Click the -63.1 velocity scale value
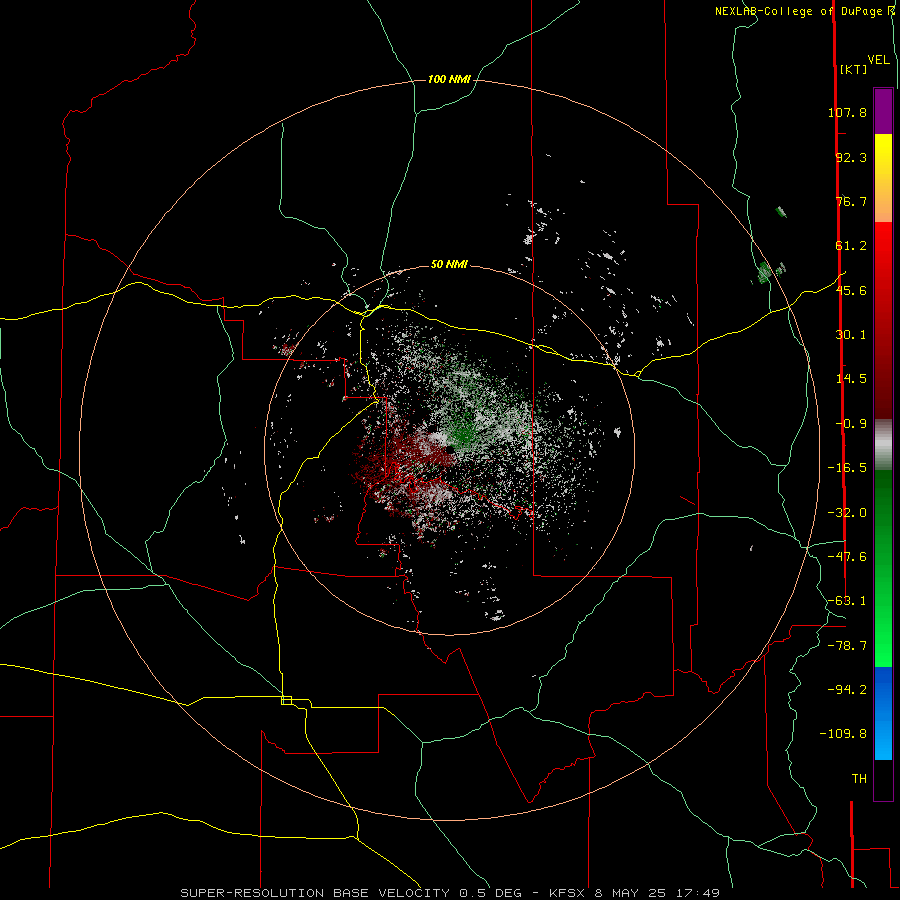This screenshot has height=900, width=900. pyautogui.click(x=847, y=601)
